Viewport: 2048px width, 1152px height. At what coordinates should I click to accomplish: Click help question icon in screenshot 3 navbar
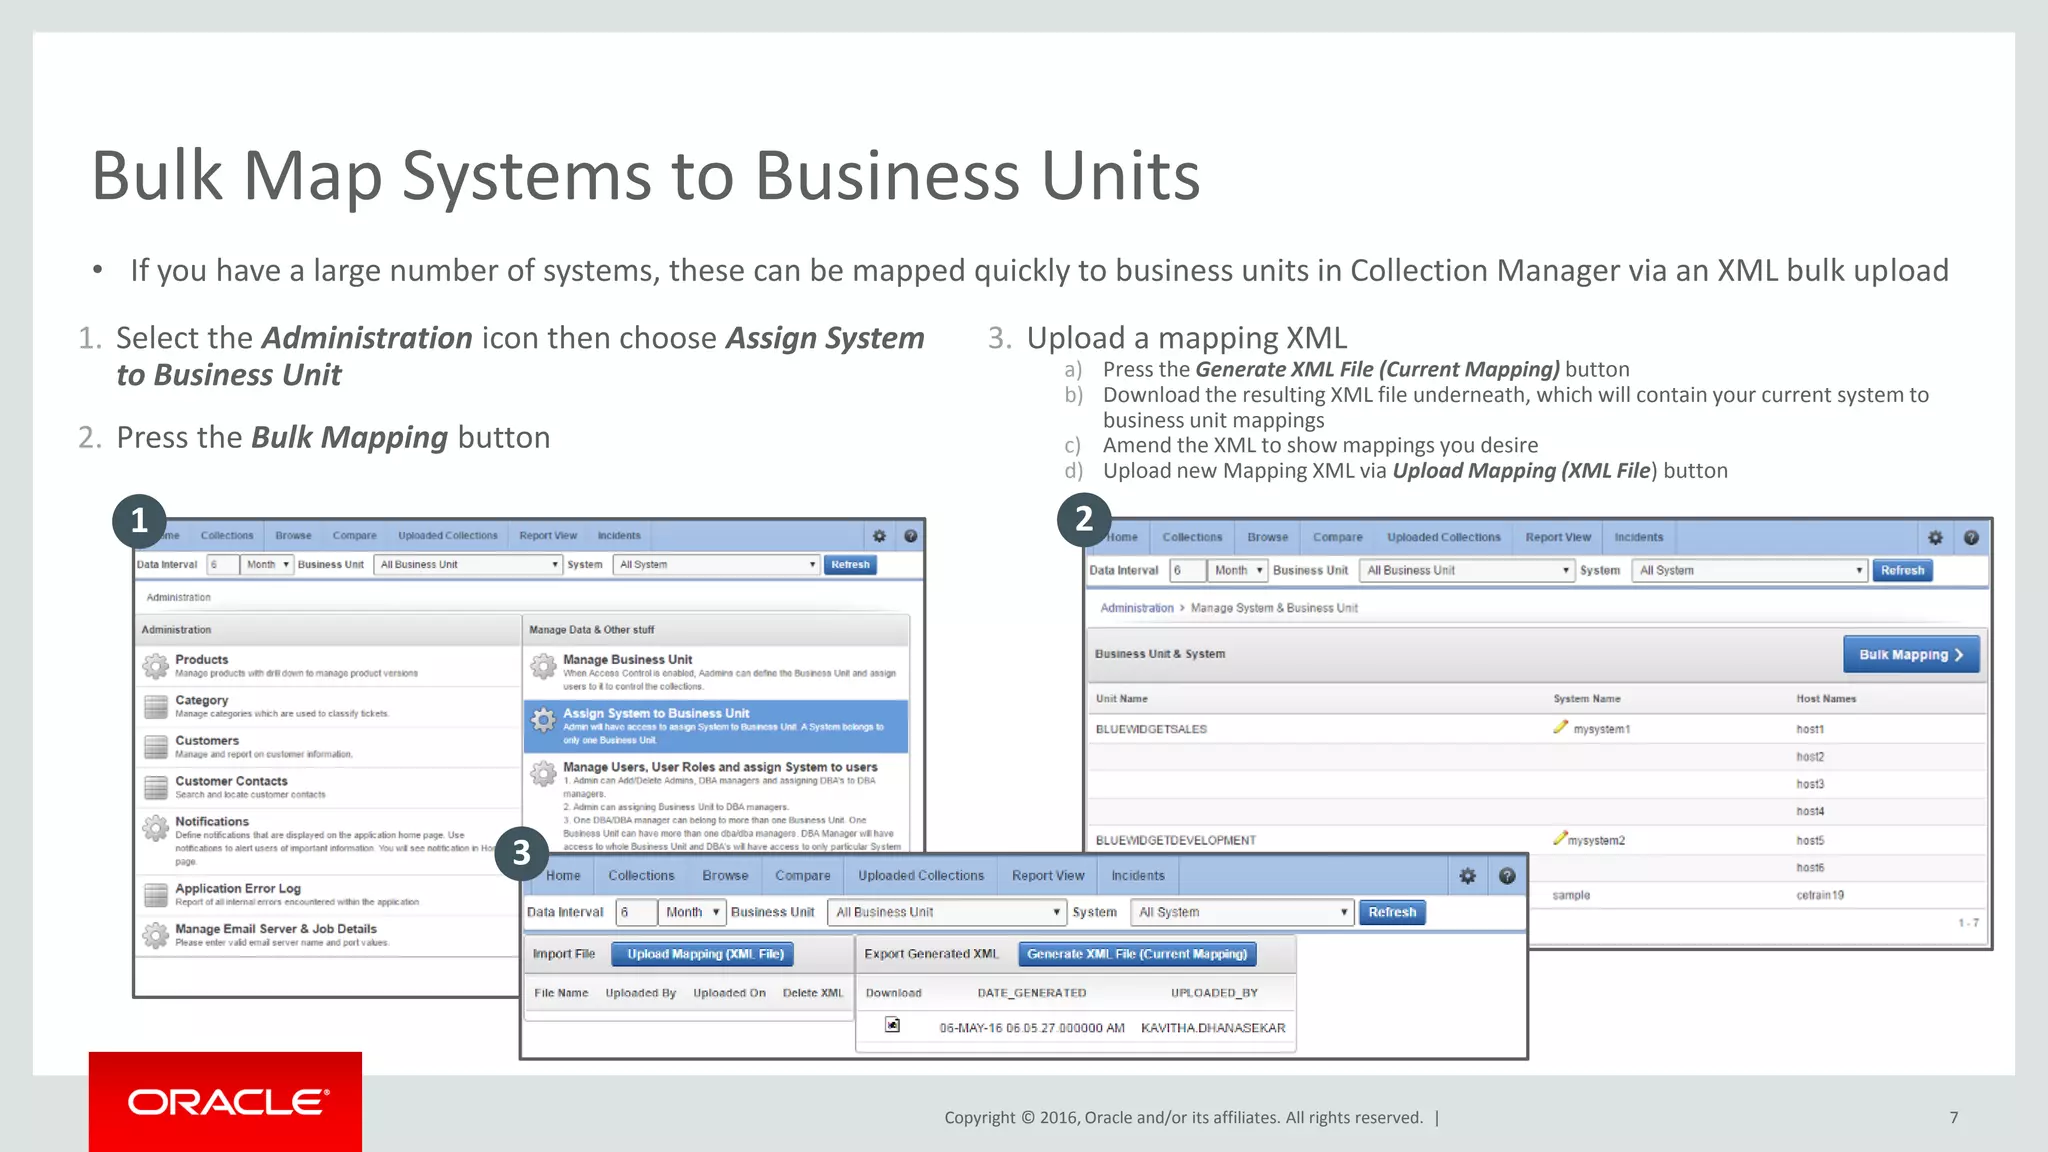1507,876
